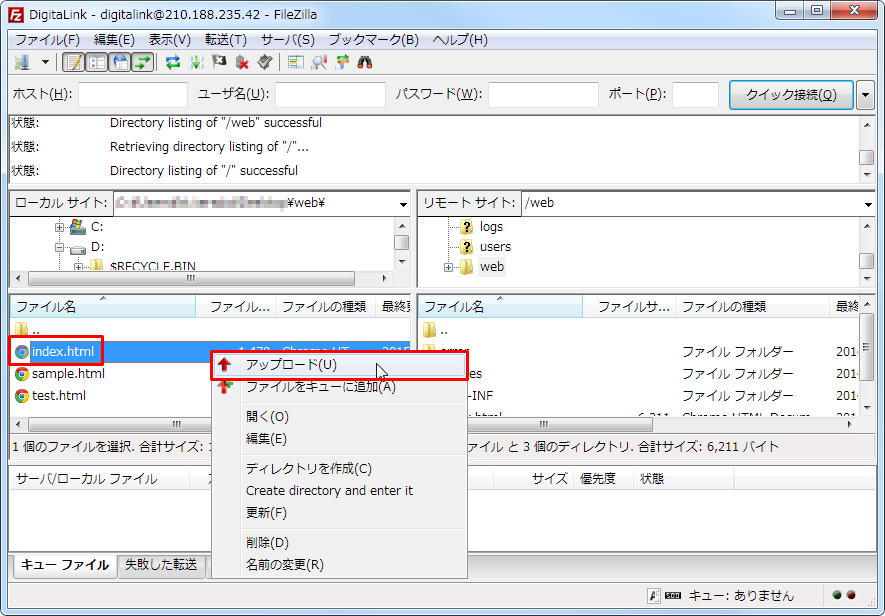885x616 pixels.
Task: Open the arrow dropdown beside Site Manager
Action: 45,62
